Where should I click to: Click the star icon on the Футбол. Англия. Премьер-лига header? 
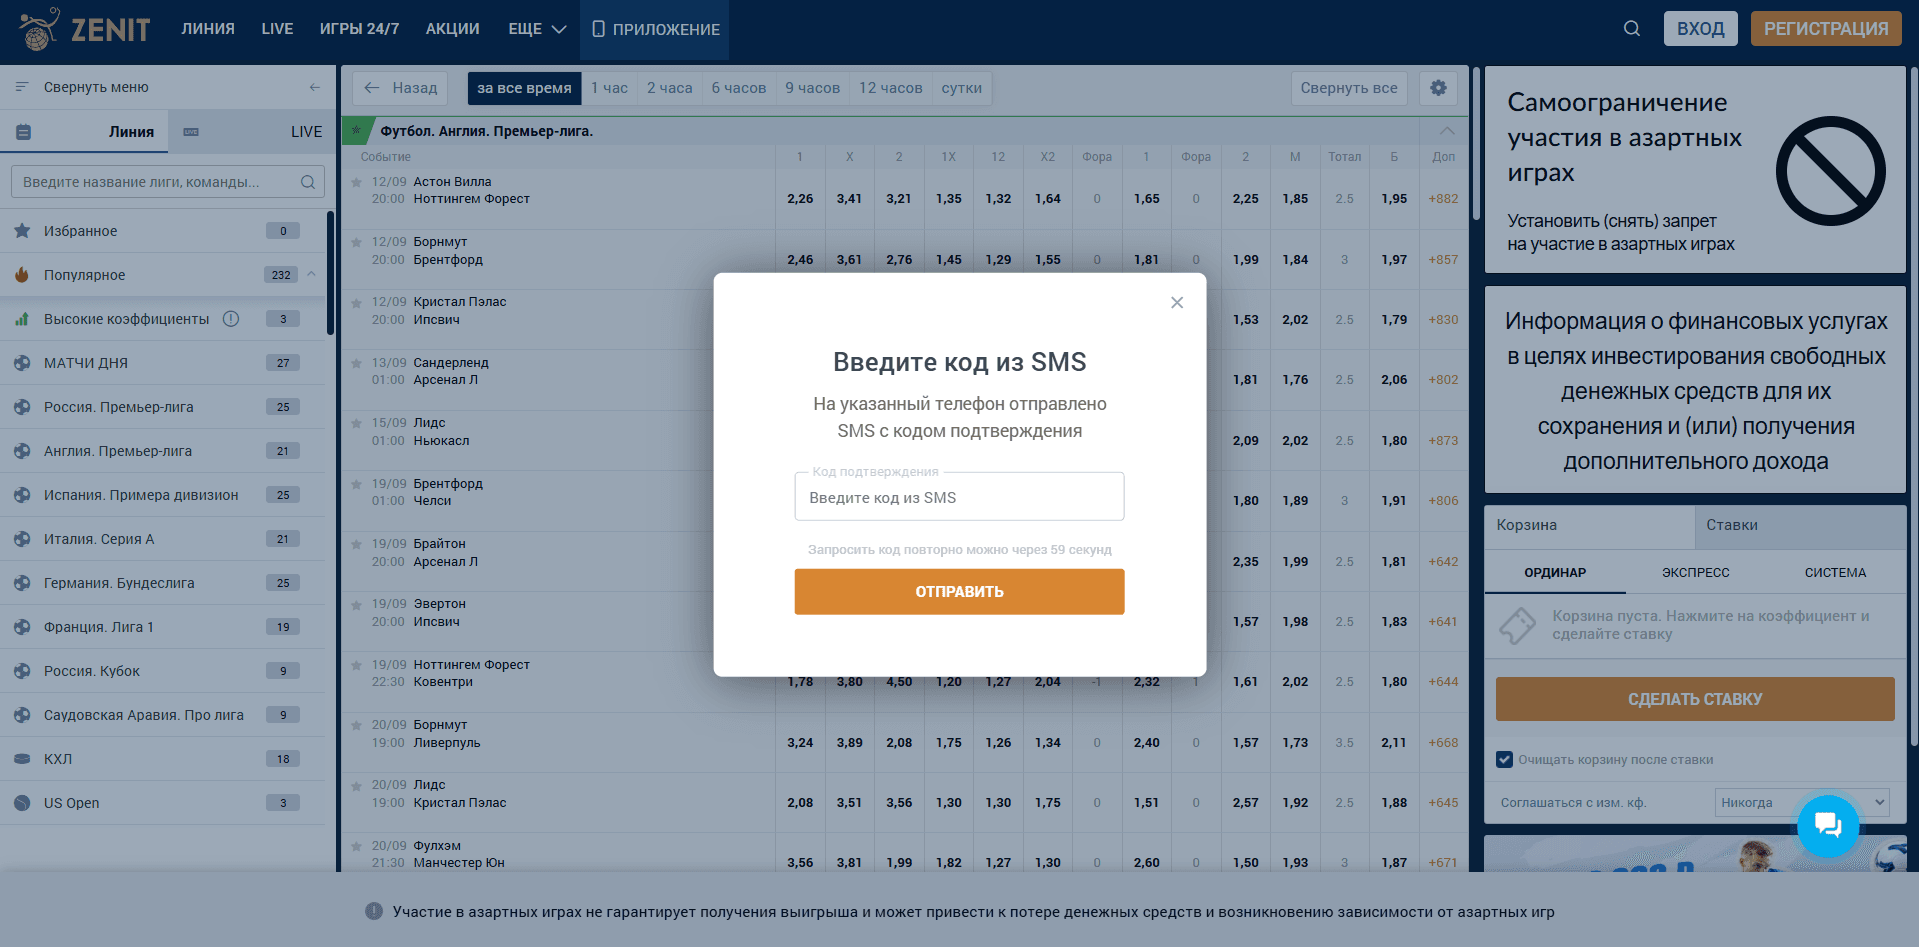point(356,131)
